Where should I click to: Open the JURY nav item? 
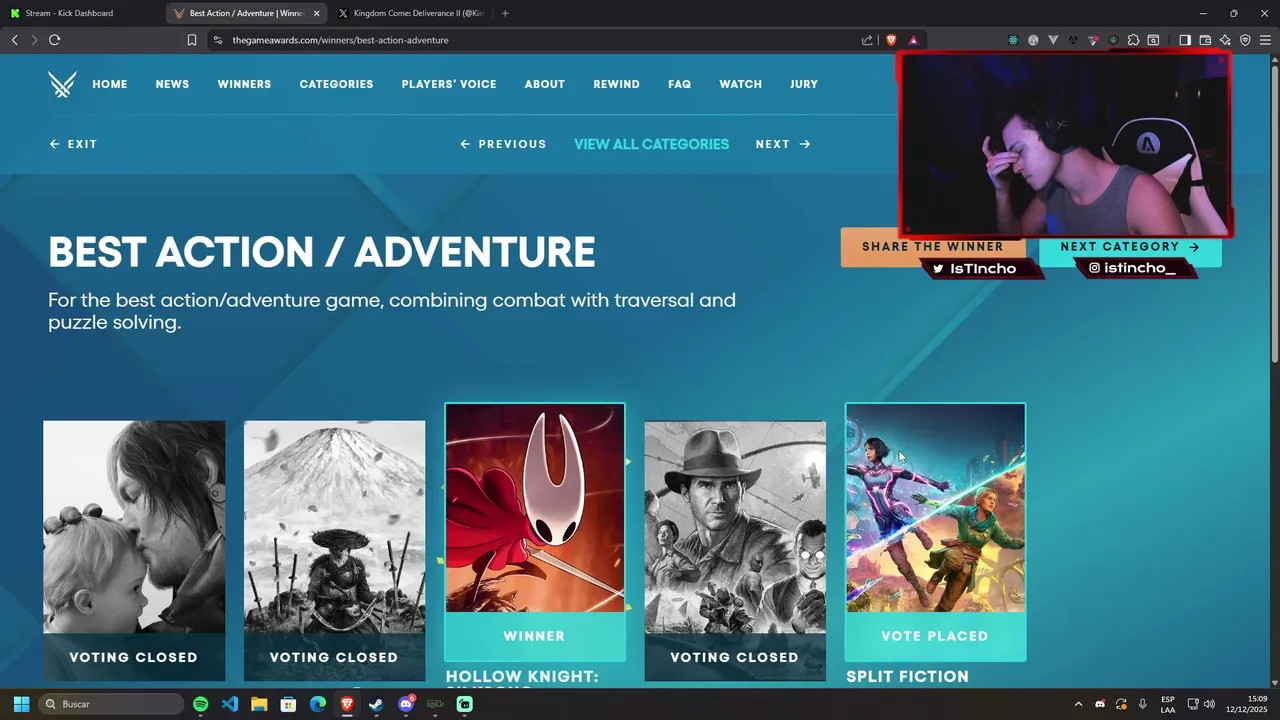point(804,84)
